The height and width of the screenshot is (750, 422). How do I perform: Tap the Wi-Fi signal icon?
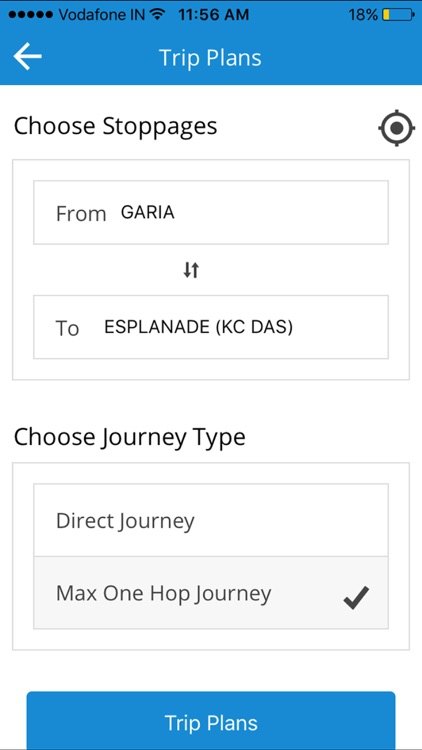156,14
